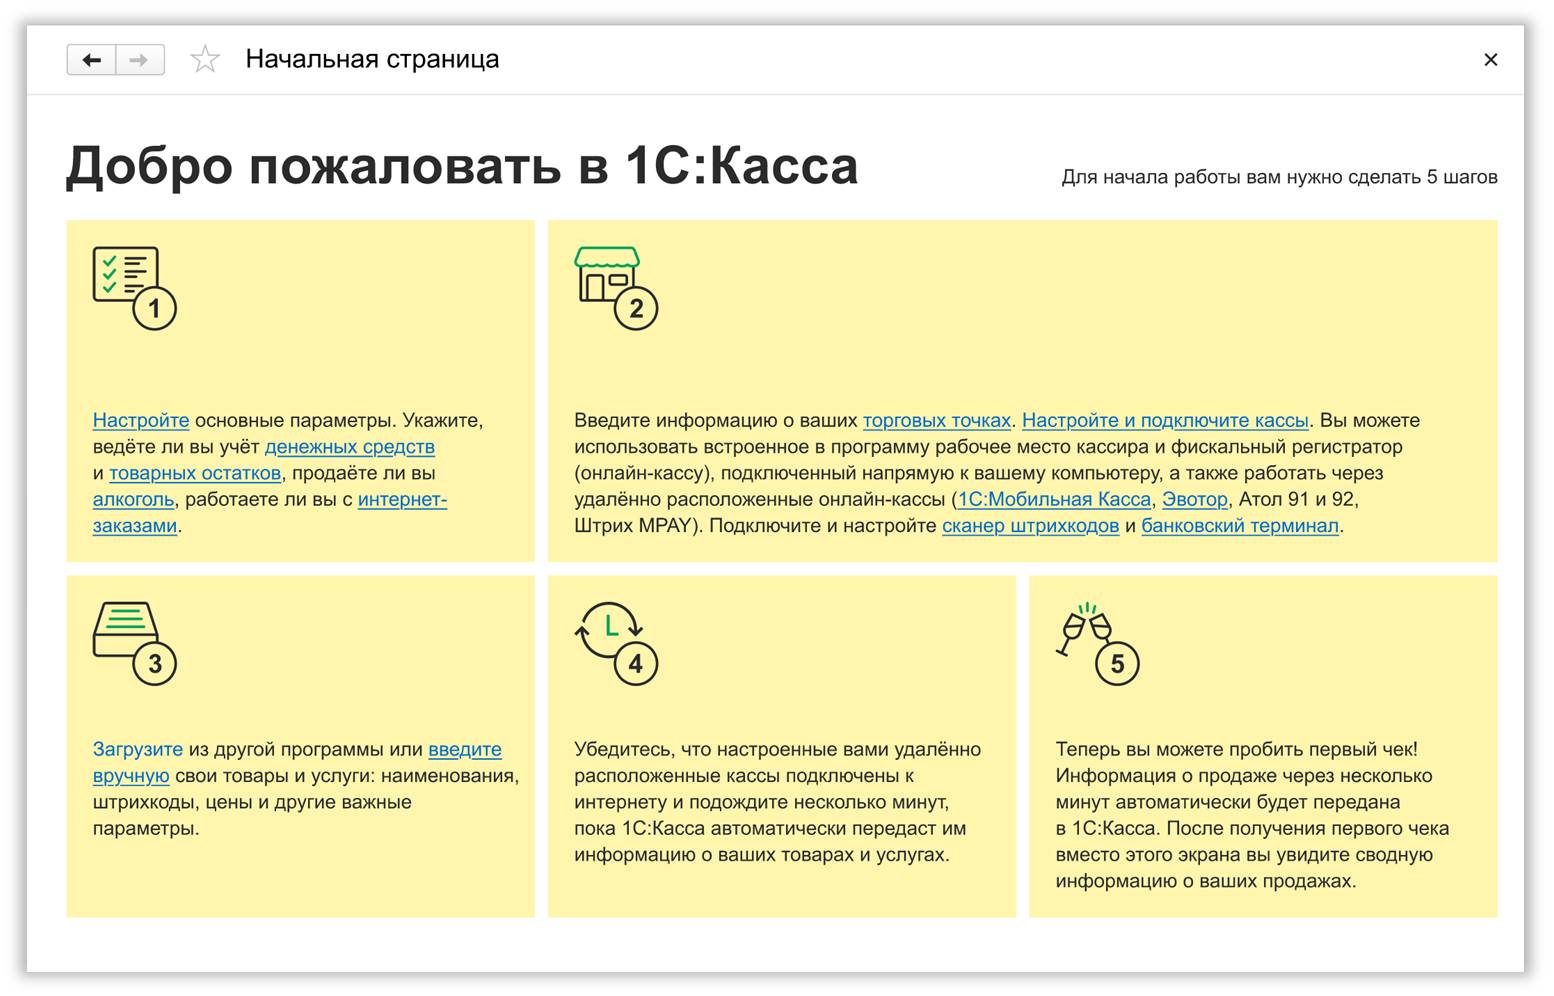The height and width of the screenshot is (996, 1554).
Task: Open the алкоголь settings link
Action: [x=133, y=499]
